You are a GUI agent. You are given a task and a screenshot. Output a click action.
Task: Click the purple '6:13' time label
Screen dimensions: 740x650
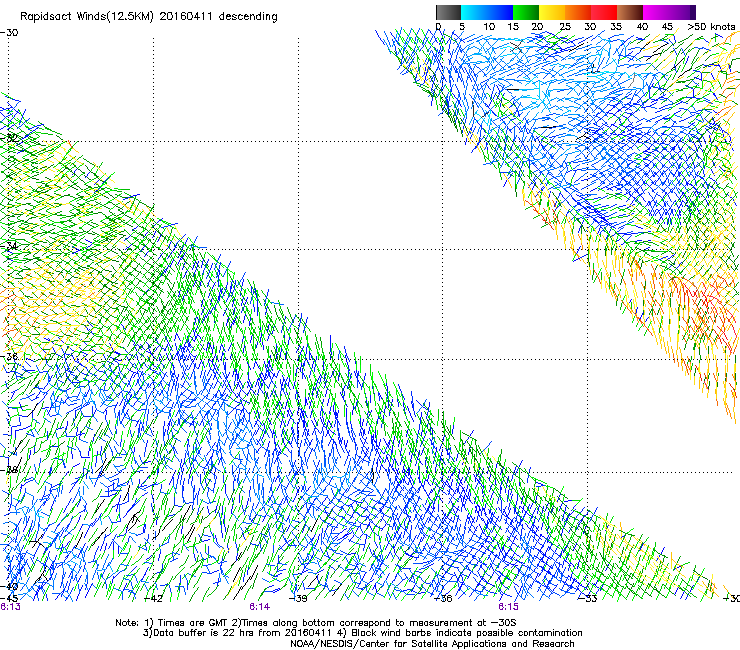click(10, 607)
